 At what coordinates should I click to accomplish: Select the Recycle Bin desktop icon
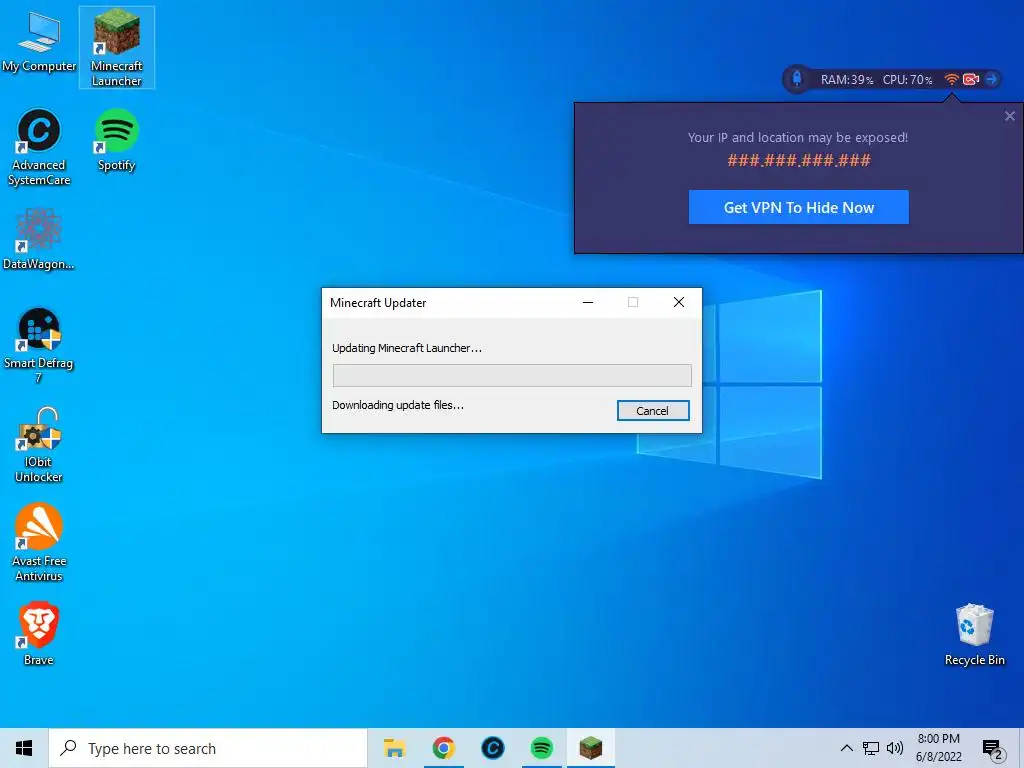coord(974,634)
